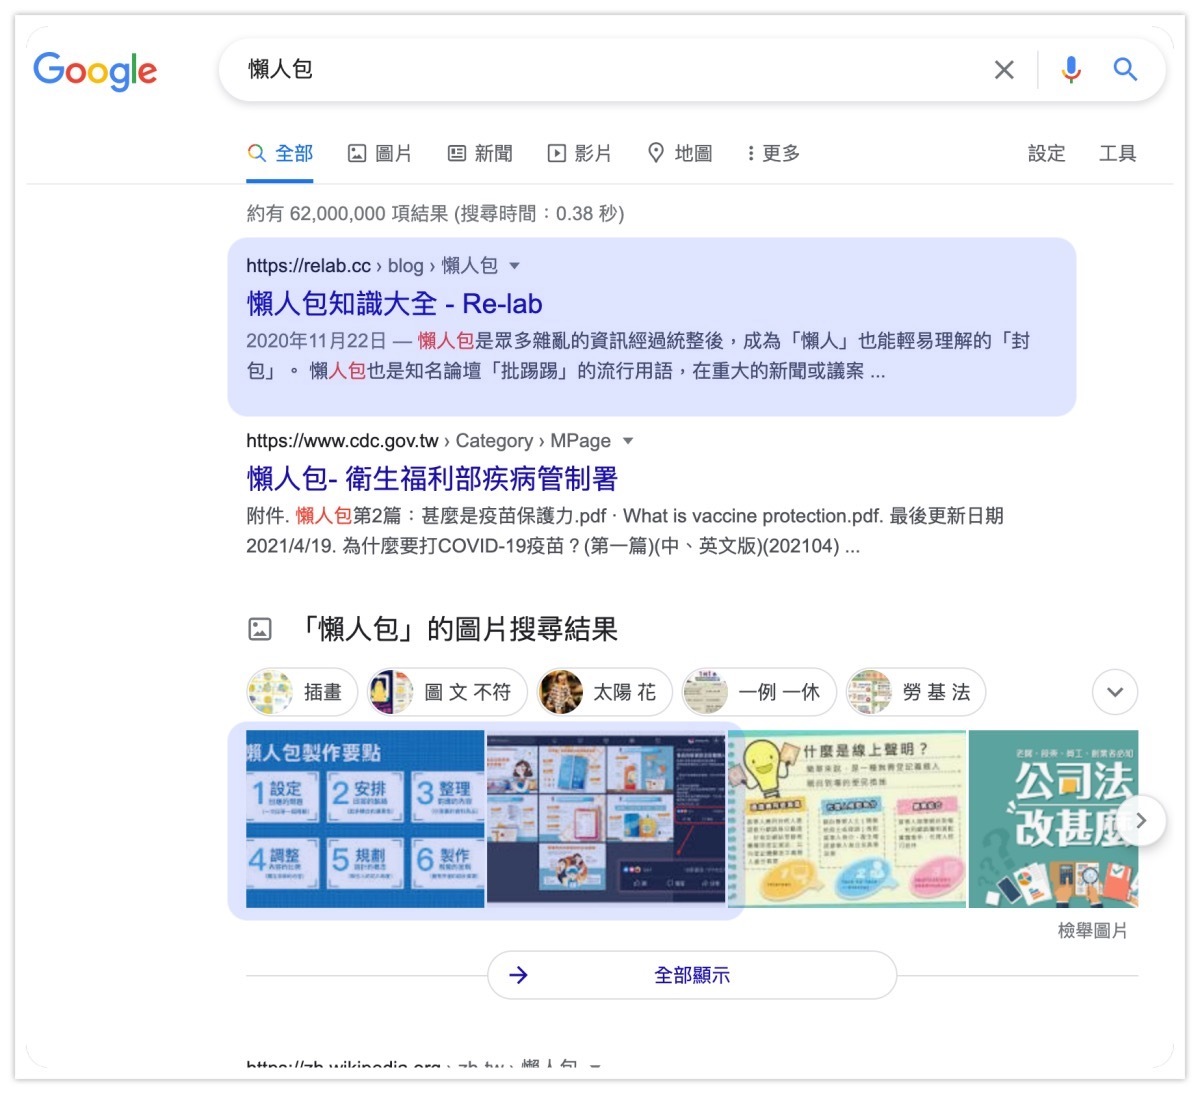This screenshot has width=1200, height=1094.
Task: Click the 全部顯示 show all button
Action: pyautogui.click(x=692, y=975)
